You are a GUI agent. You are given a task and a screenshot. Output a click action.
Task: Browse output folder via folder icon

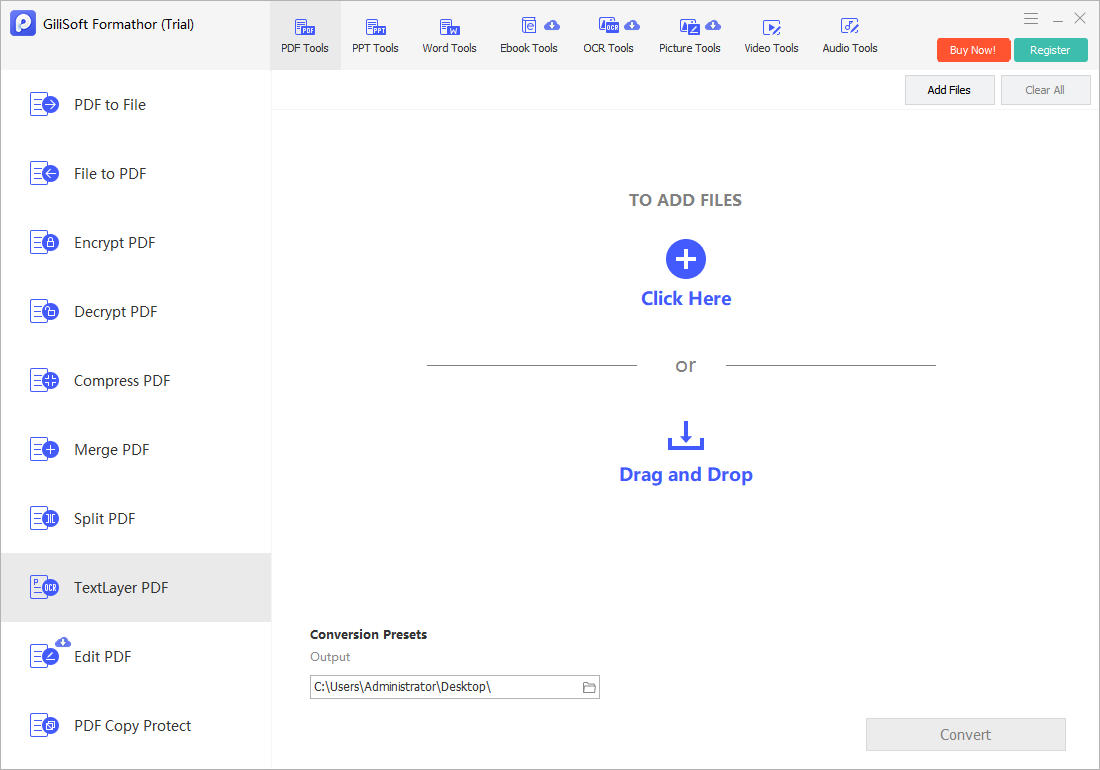[x=589, y=687]
